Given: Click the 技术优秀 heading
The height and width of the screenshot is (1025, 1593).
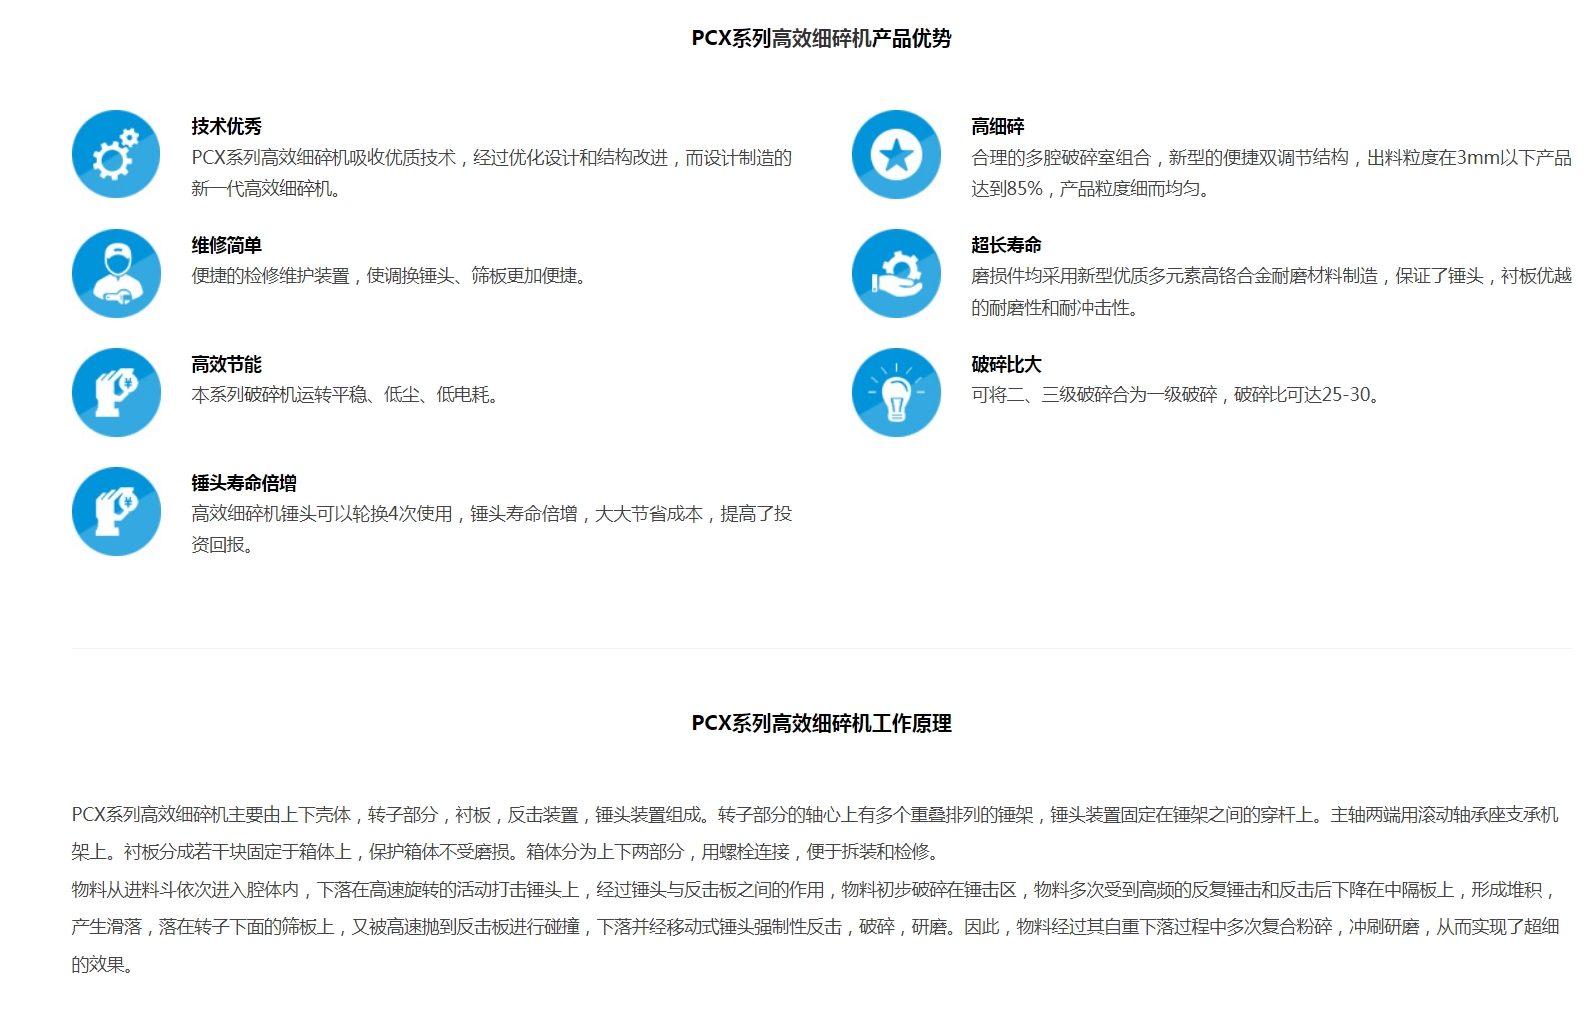Looking at the screenshot, I should [x=227, y=127].
